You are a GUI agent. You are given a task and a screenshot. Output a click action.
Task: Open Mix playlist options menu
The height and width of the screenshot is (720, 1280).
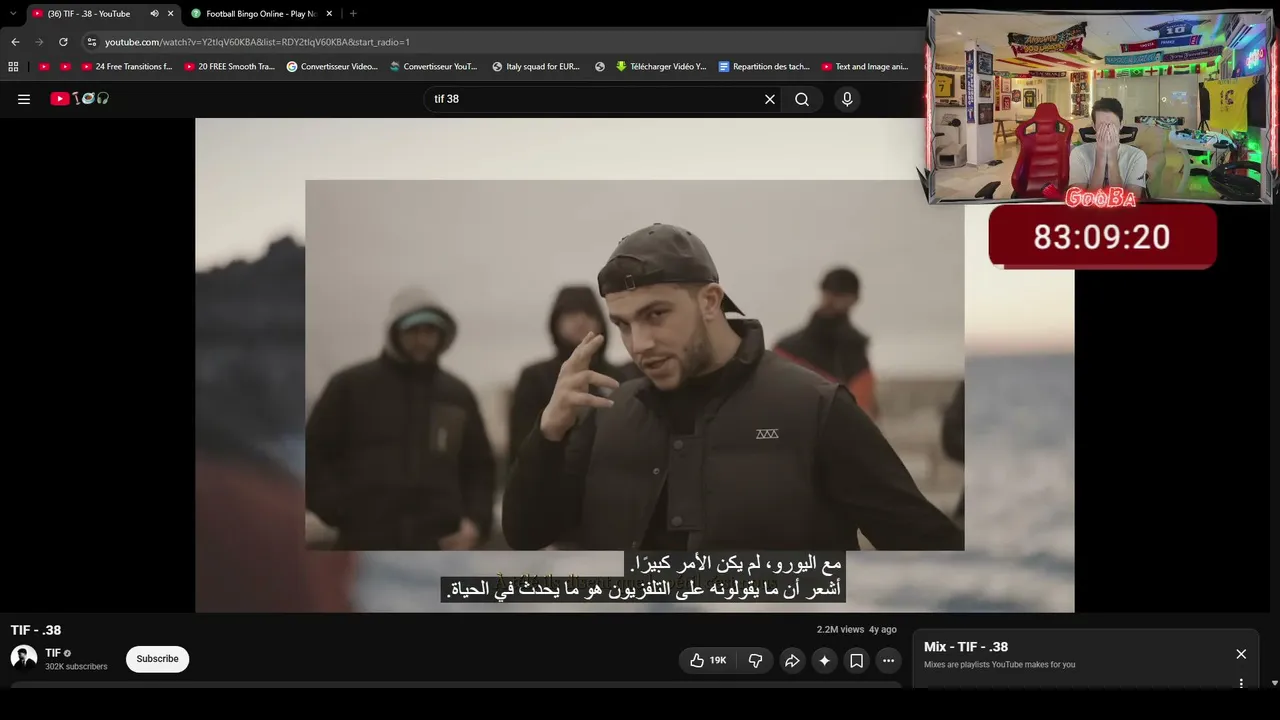pos(1241,684)
